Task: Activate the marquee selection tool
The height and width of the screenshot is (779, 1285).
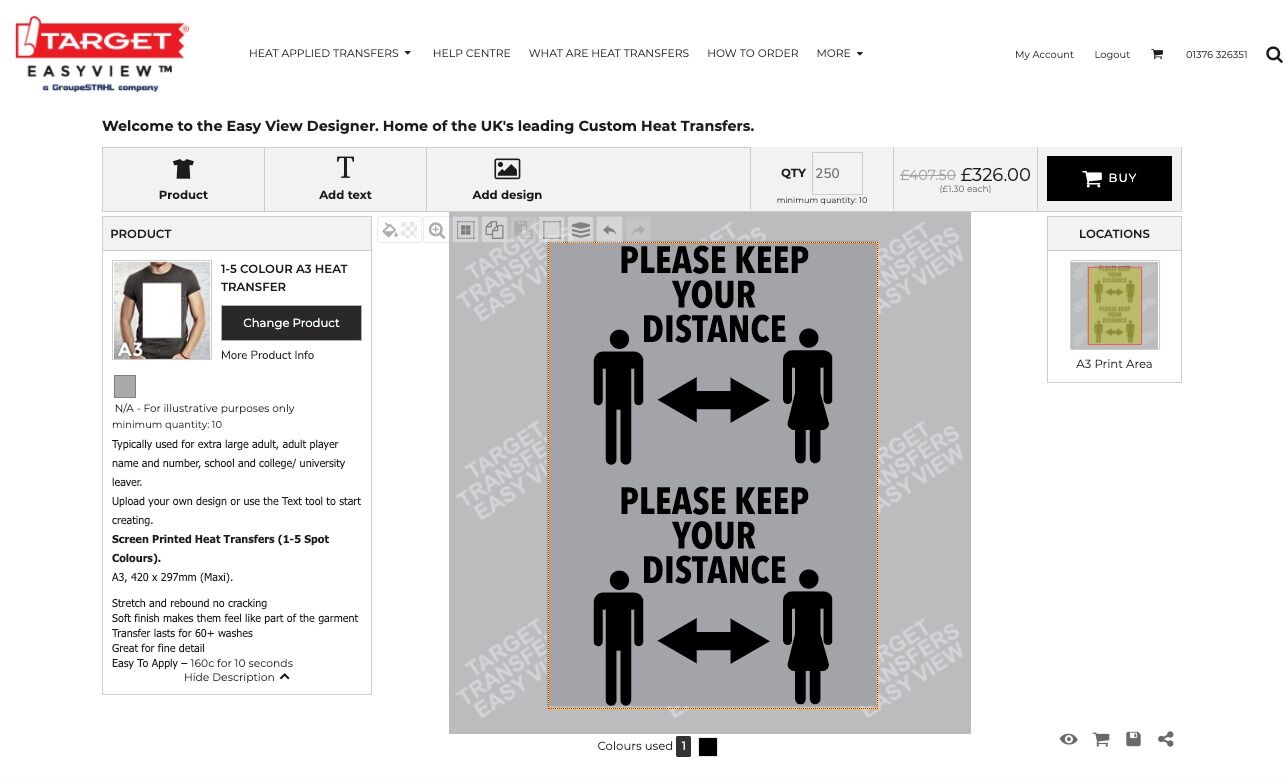Action: coord(551,229)
